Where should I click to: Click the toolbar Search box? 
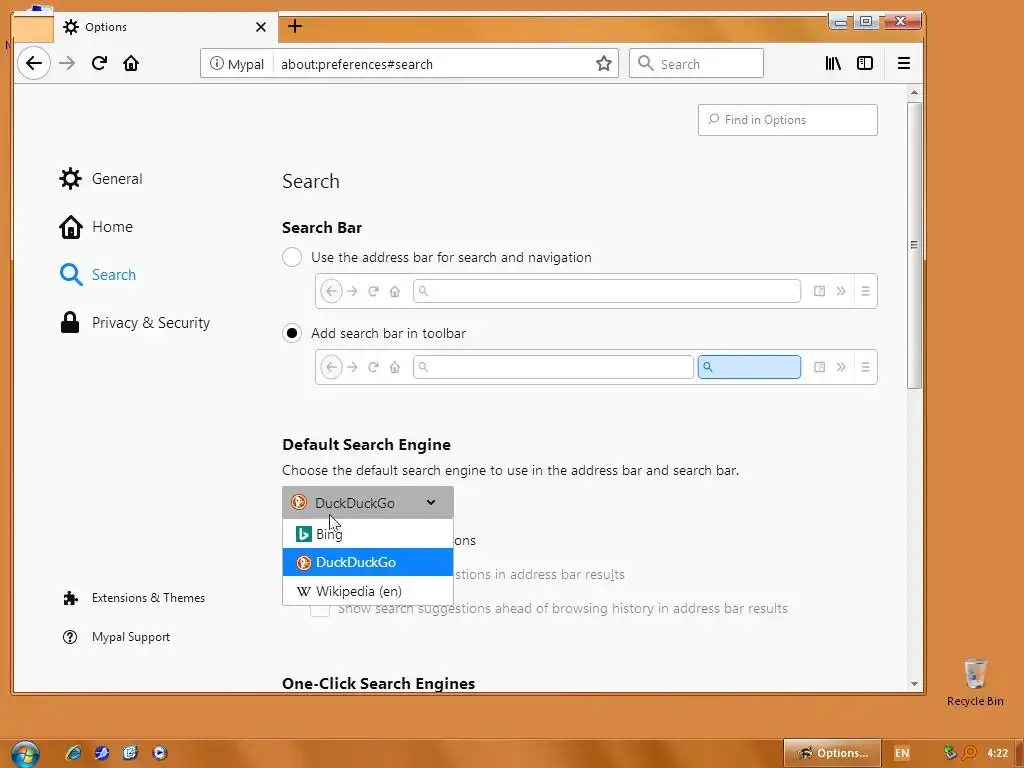click(x=696, y=63)
